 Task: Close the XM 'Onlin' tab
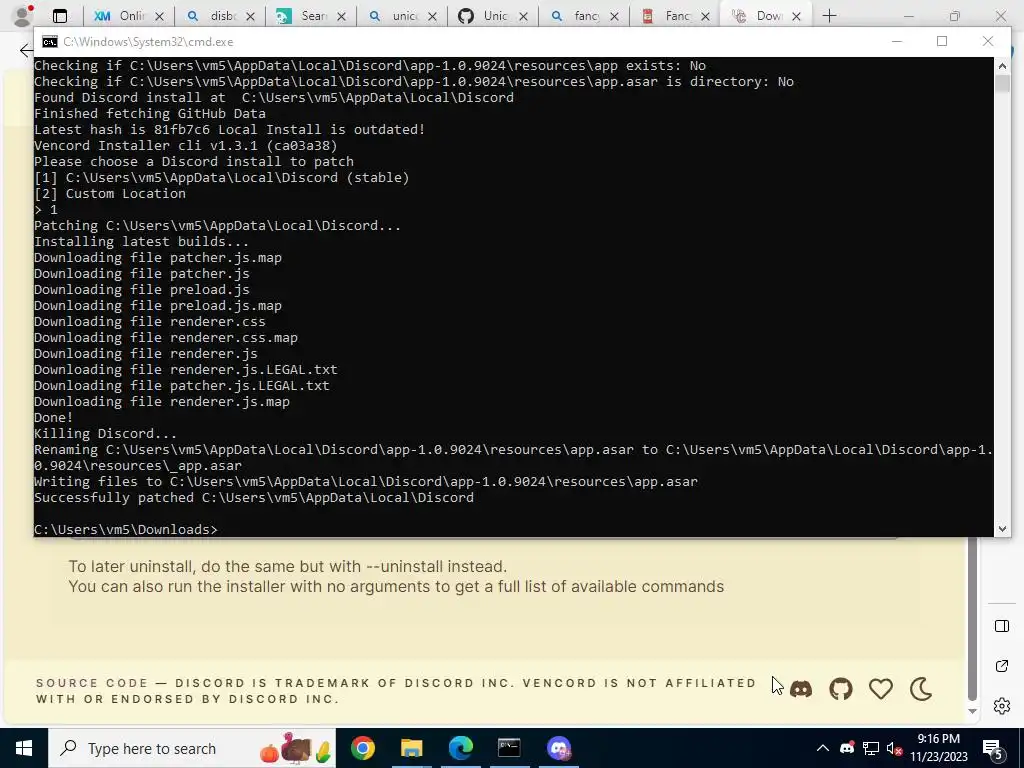click(159, 16)
